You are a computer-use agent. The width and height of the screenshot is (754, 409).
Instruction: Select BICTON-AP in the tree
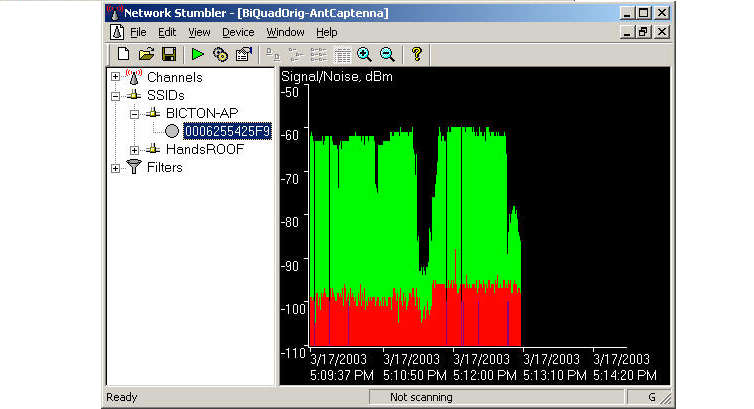pyautogui.click(x=201, y=113)
